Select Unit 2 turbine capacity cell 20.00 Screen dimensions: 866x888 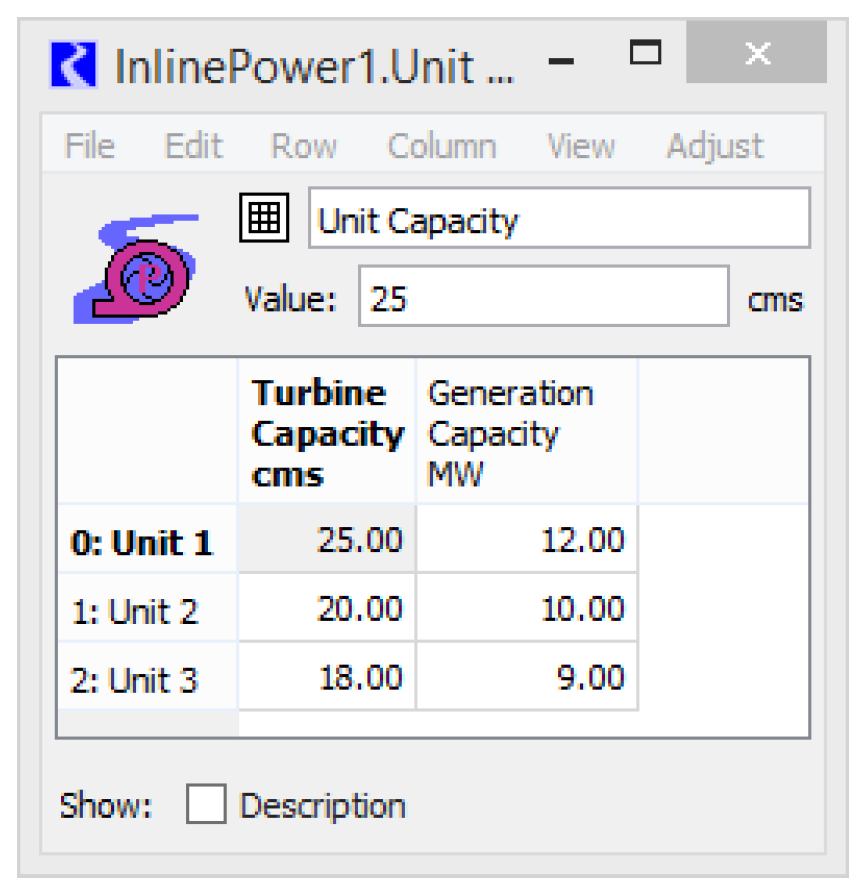pos(326,609)
